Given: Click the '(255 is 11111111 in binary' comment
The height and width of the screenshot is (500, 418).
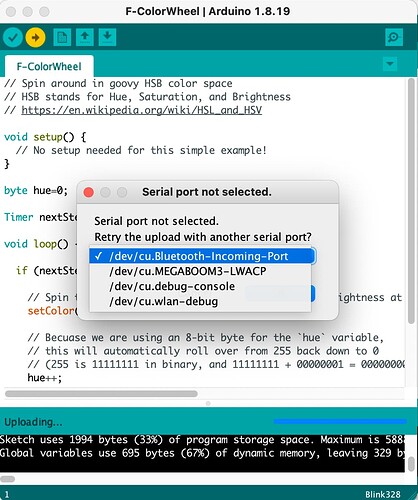Looking at the screenshot, I should coord(216,364).
